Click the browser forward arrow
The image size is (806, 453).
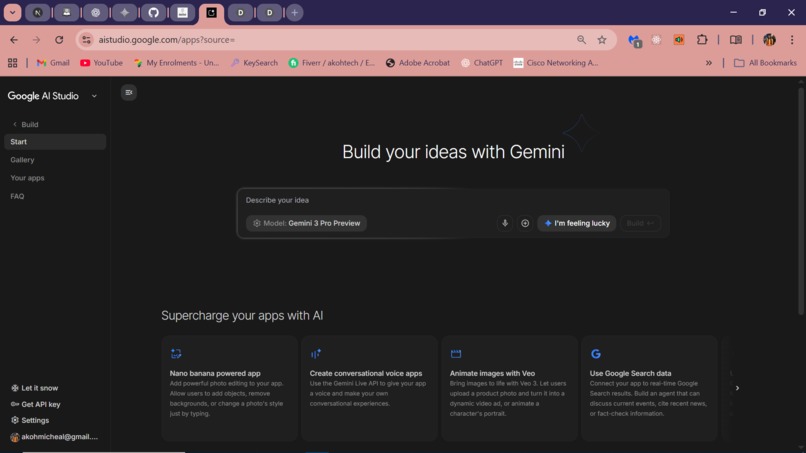click(x=36, y=40)
